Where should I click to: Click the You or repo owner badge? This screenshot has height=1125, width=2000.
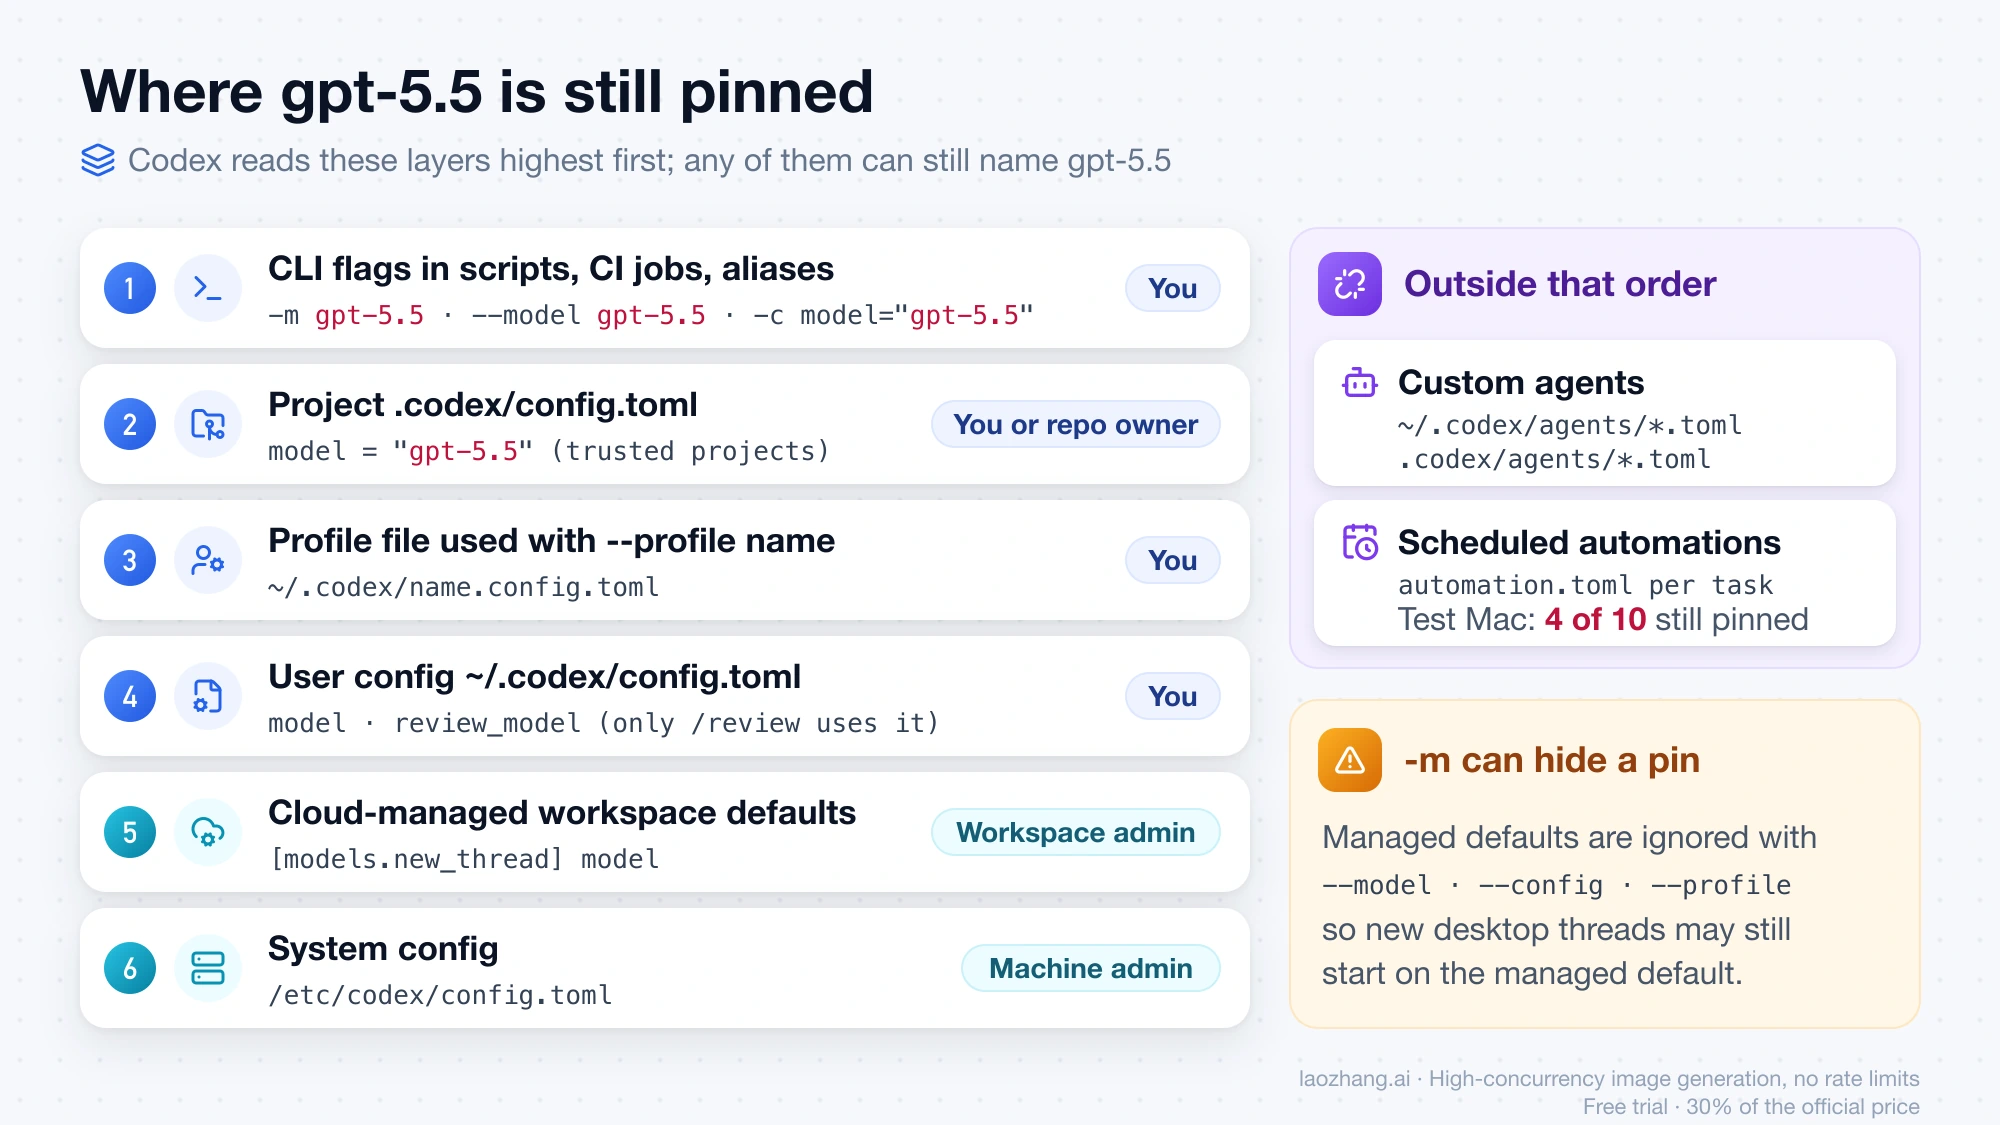[1076, 424]
